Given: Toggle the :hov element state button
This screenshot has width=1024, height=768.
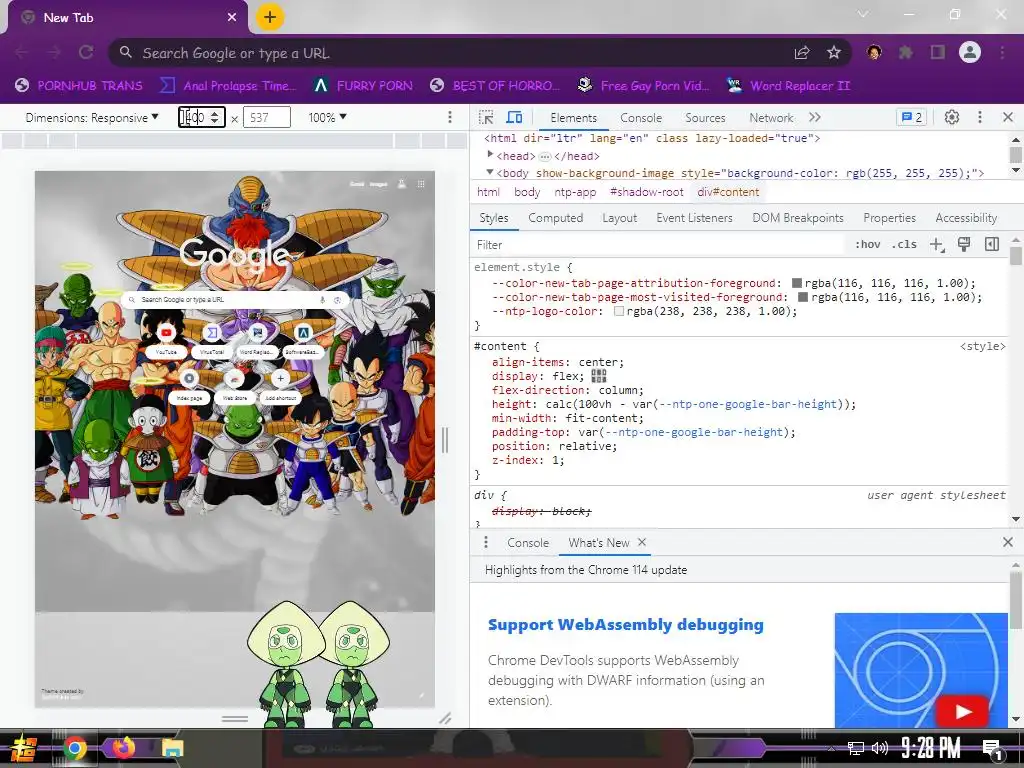Looking at the screenshot, I should [x=867, y=244].
